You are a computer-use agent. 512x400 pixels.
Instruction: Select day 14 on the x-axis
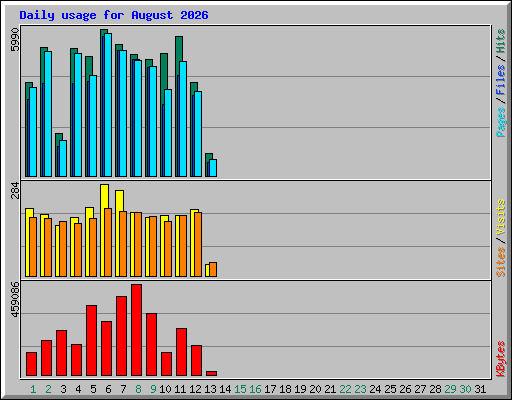point(225,389)
